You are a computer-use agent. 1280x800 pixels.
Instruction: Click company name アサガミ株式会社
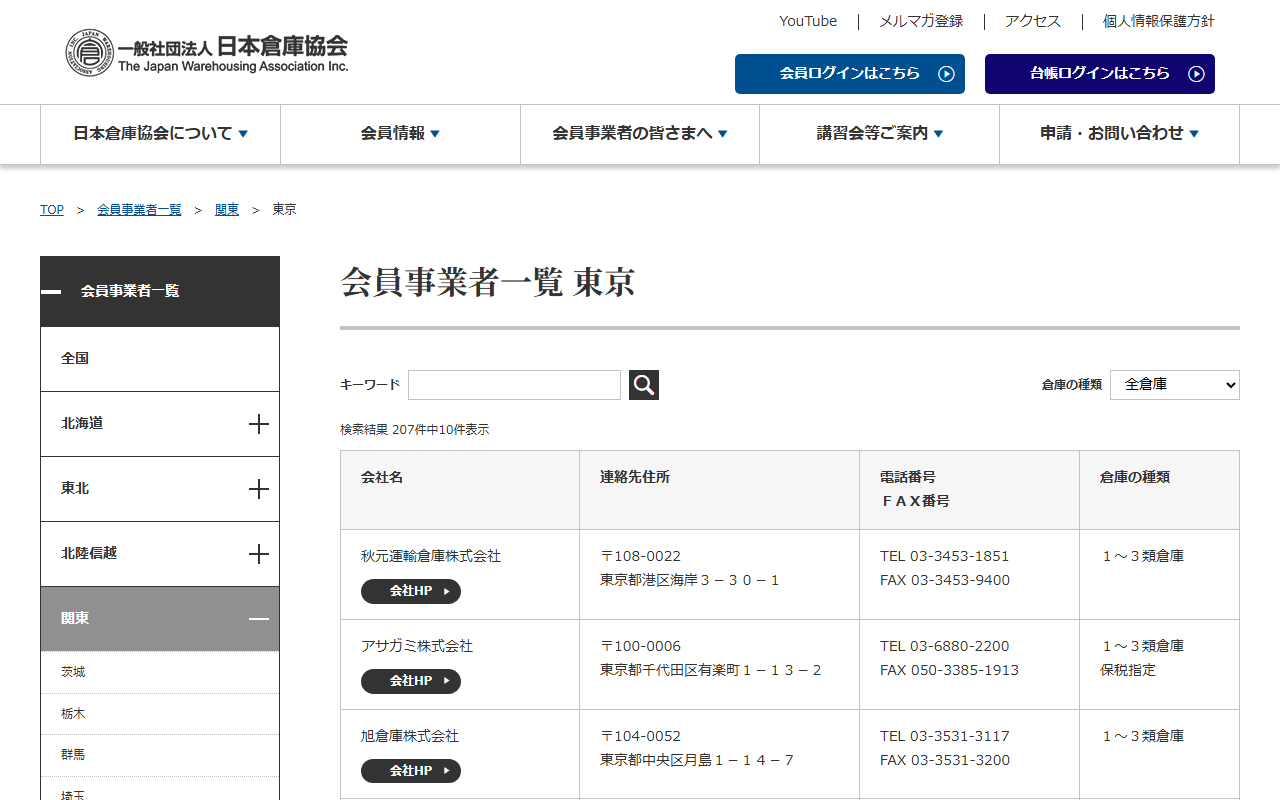[417, 646]
